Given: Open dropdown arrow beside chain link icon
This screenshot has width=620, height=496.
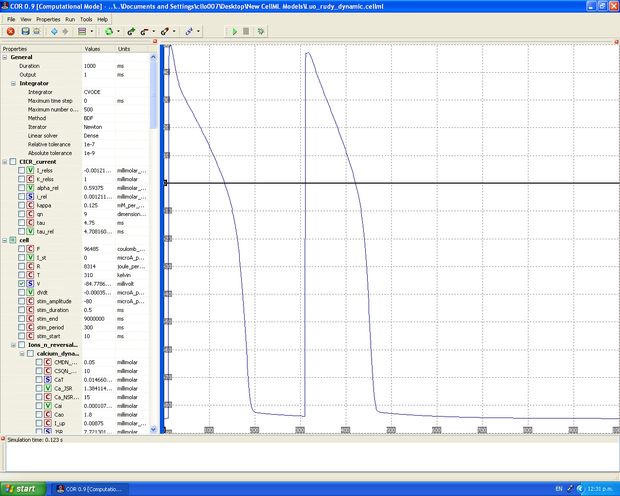Looking at the screenshot, I should coord(174,31).
